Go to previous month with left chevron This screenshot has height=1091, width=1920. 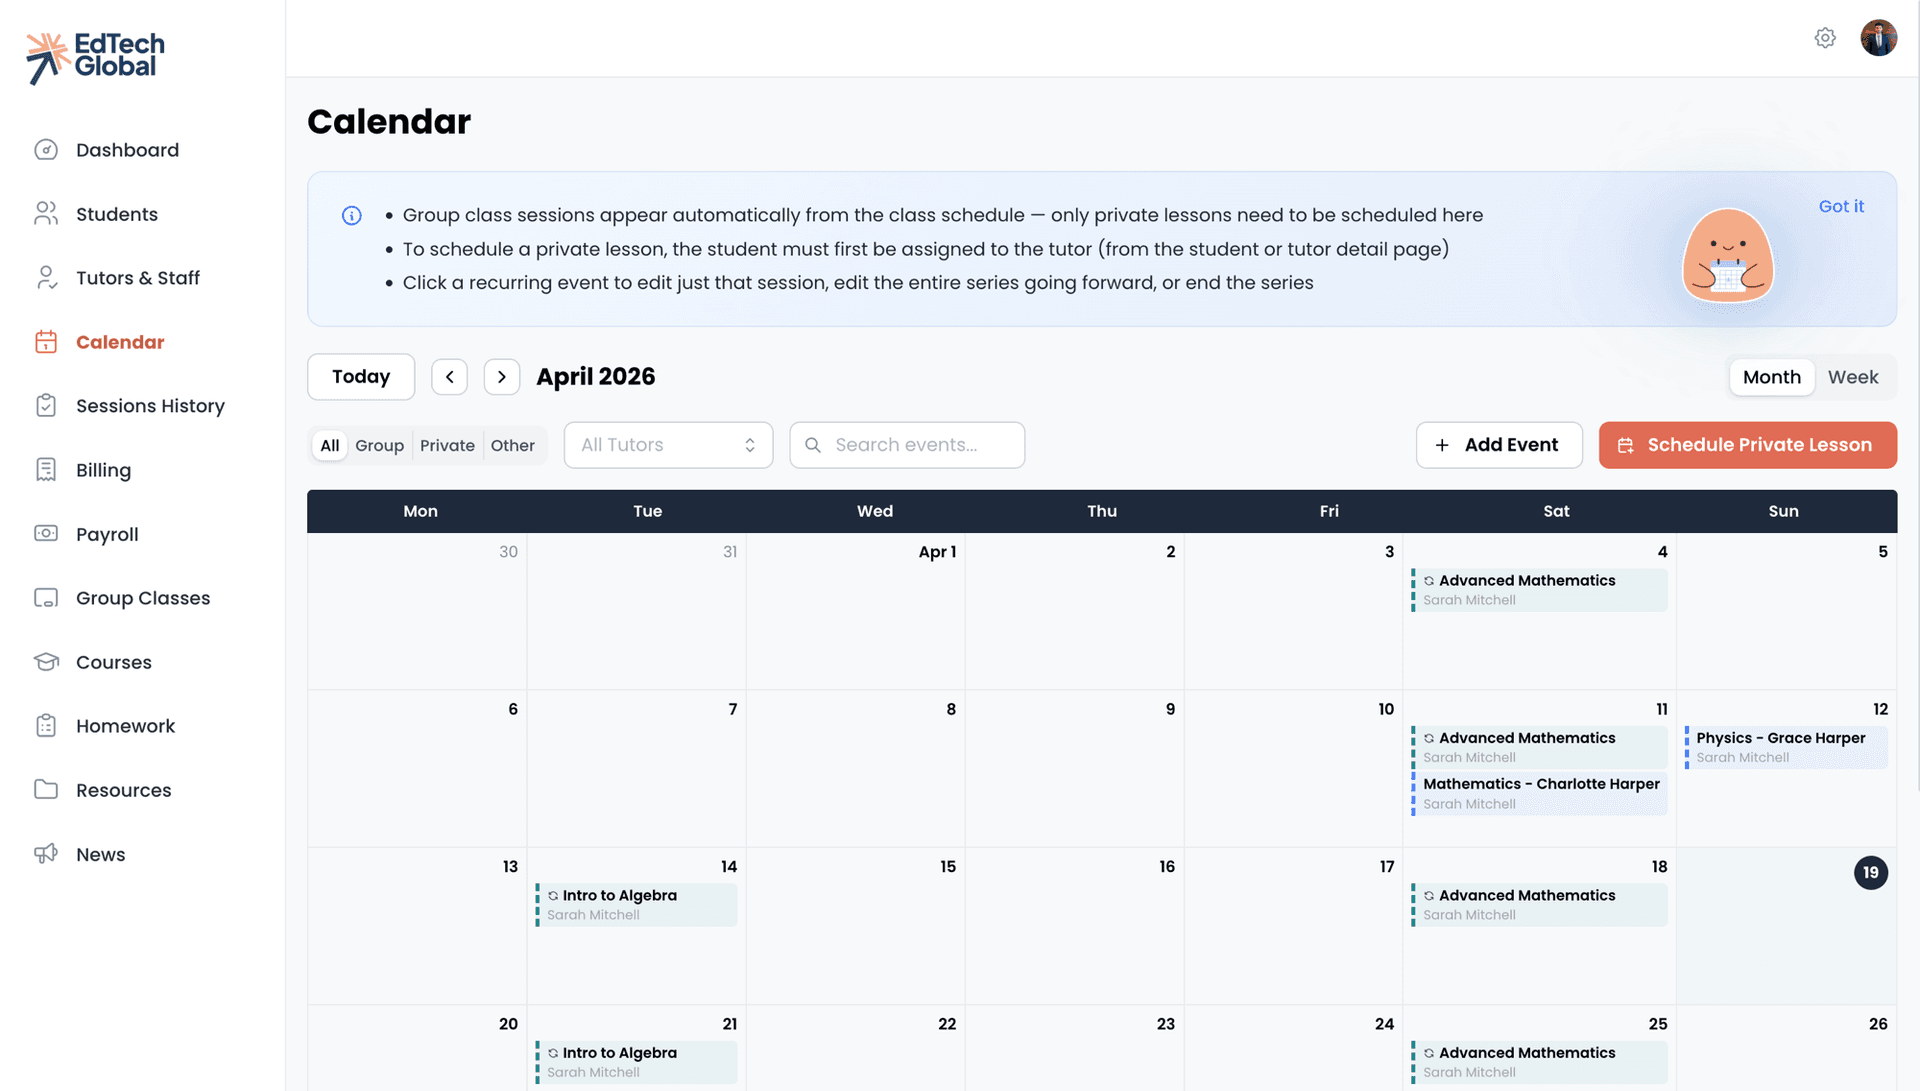(450, 377)
